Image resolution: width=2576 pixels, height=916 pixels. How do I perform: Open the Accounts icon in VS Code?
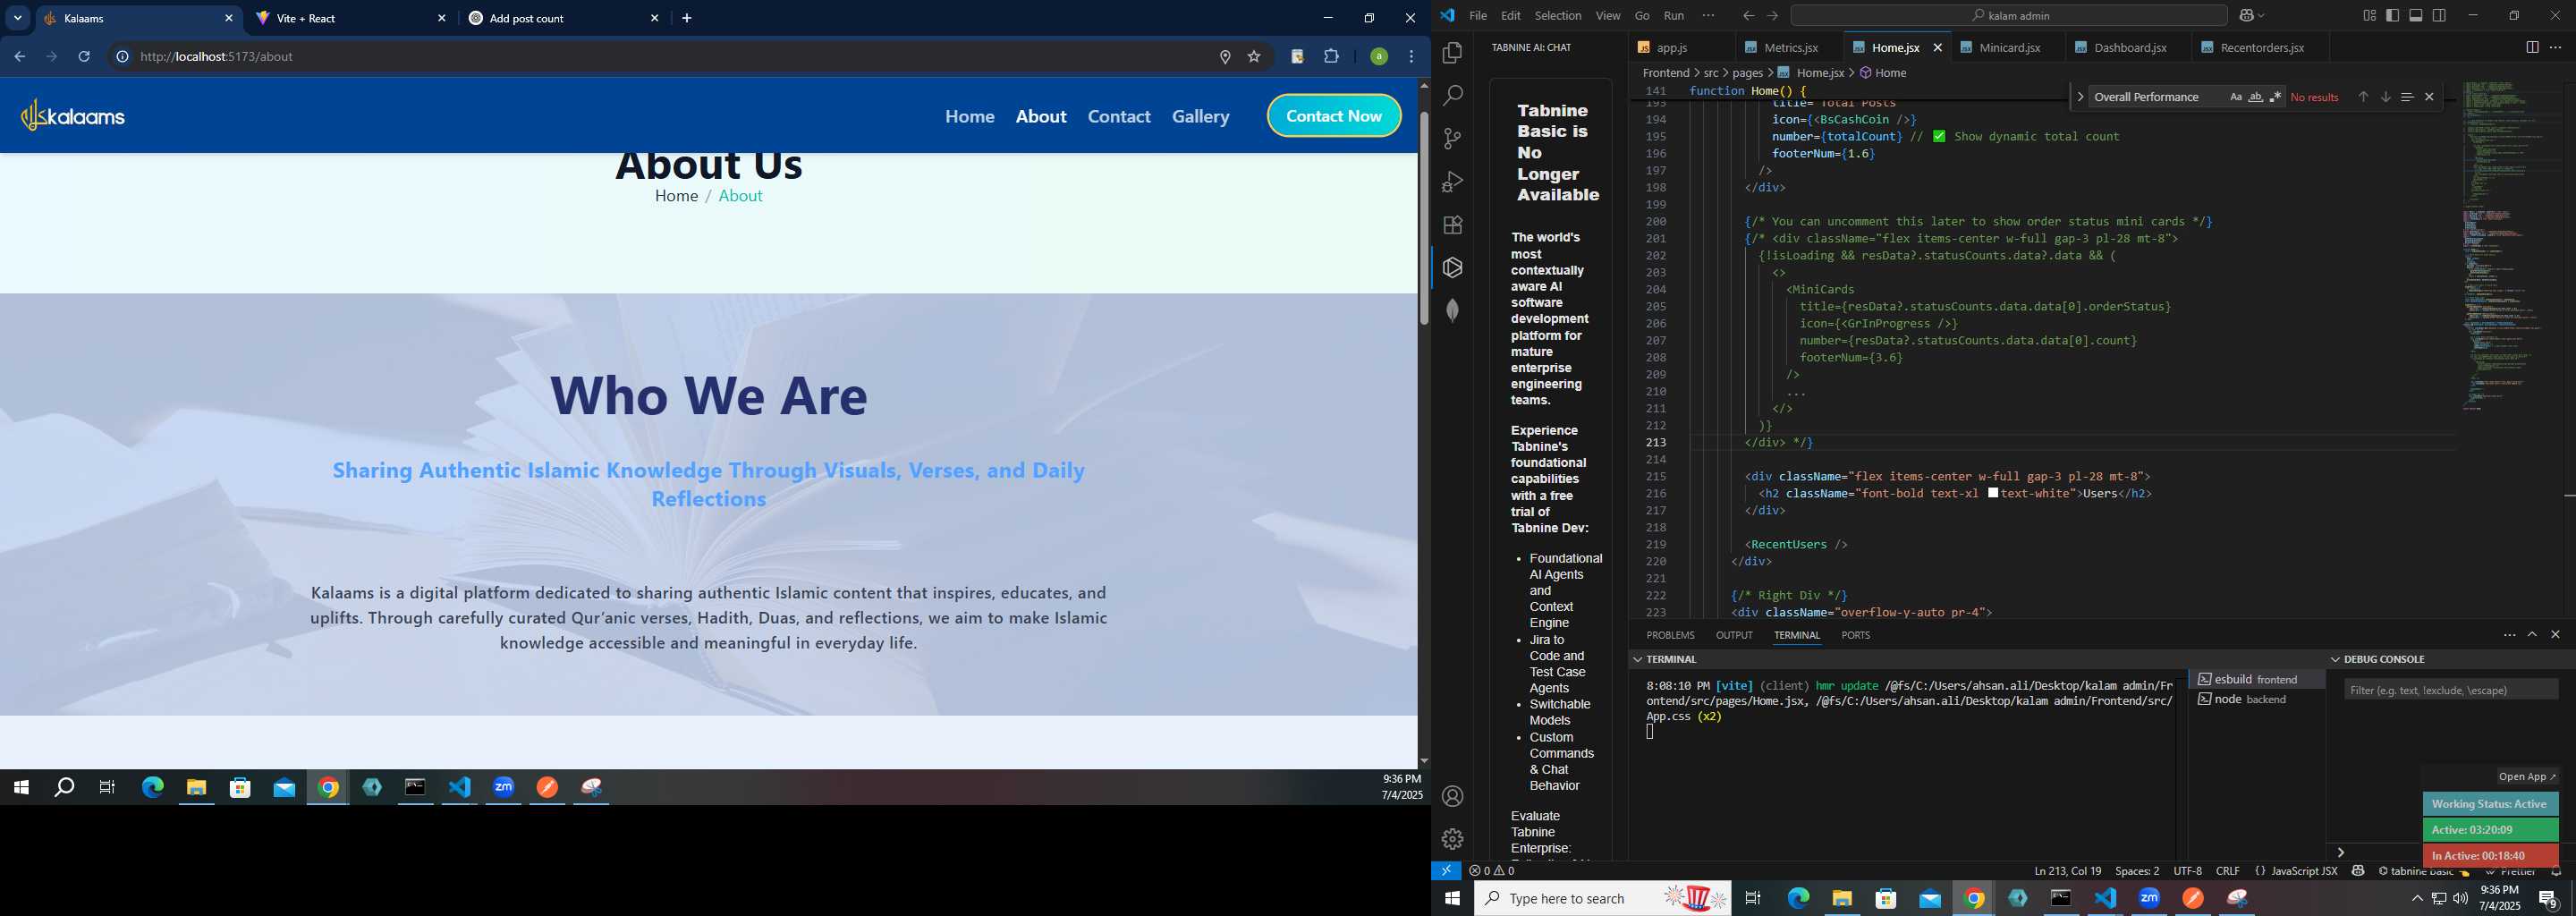pyautogui.click(x=1452, y=796)
